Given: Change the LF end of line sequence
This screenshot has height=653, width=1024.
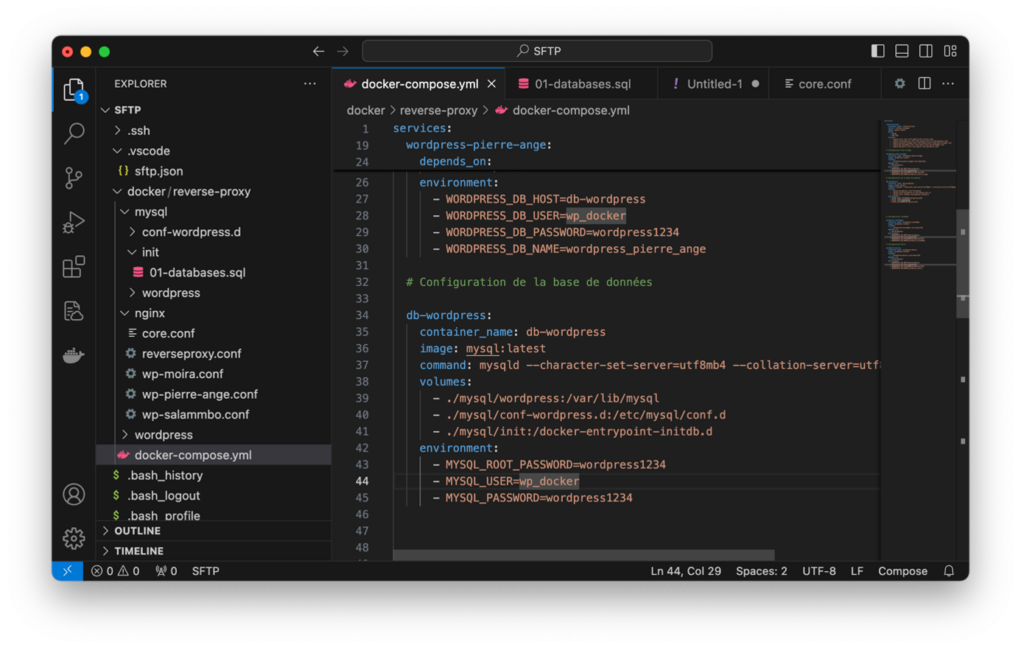Looking at the screenshot, I should pos(857,571).
